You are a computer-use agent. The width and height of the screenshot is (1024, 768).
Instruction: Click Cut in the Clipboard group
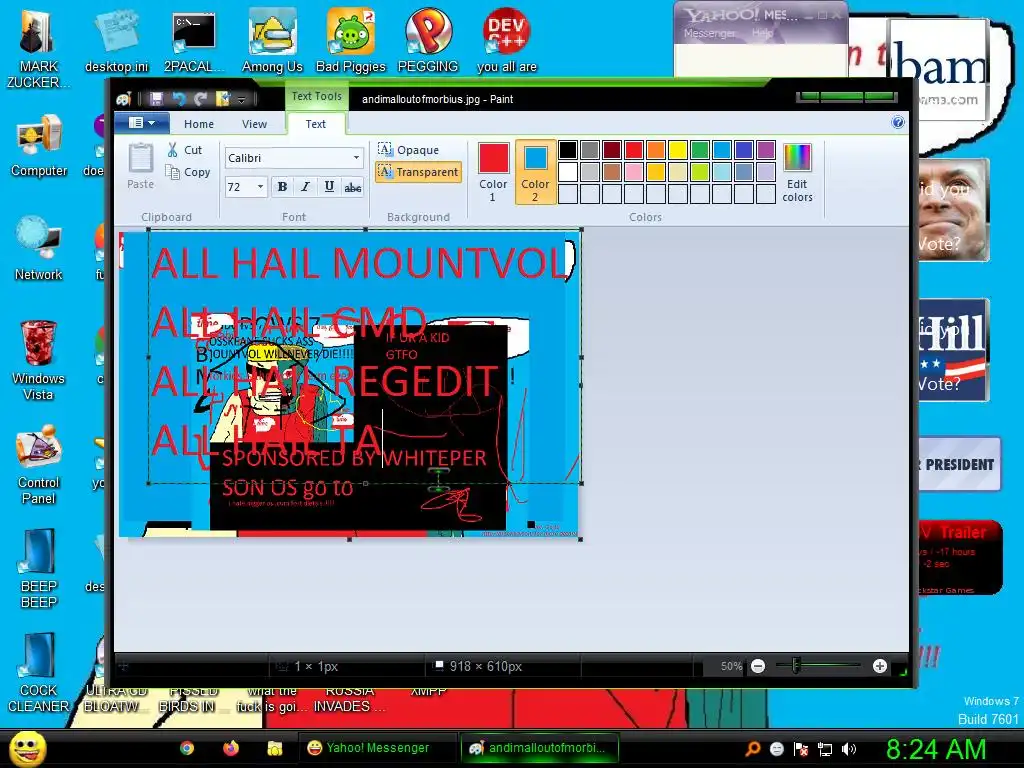click(x=185, y=150)
